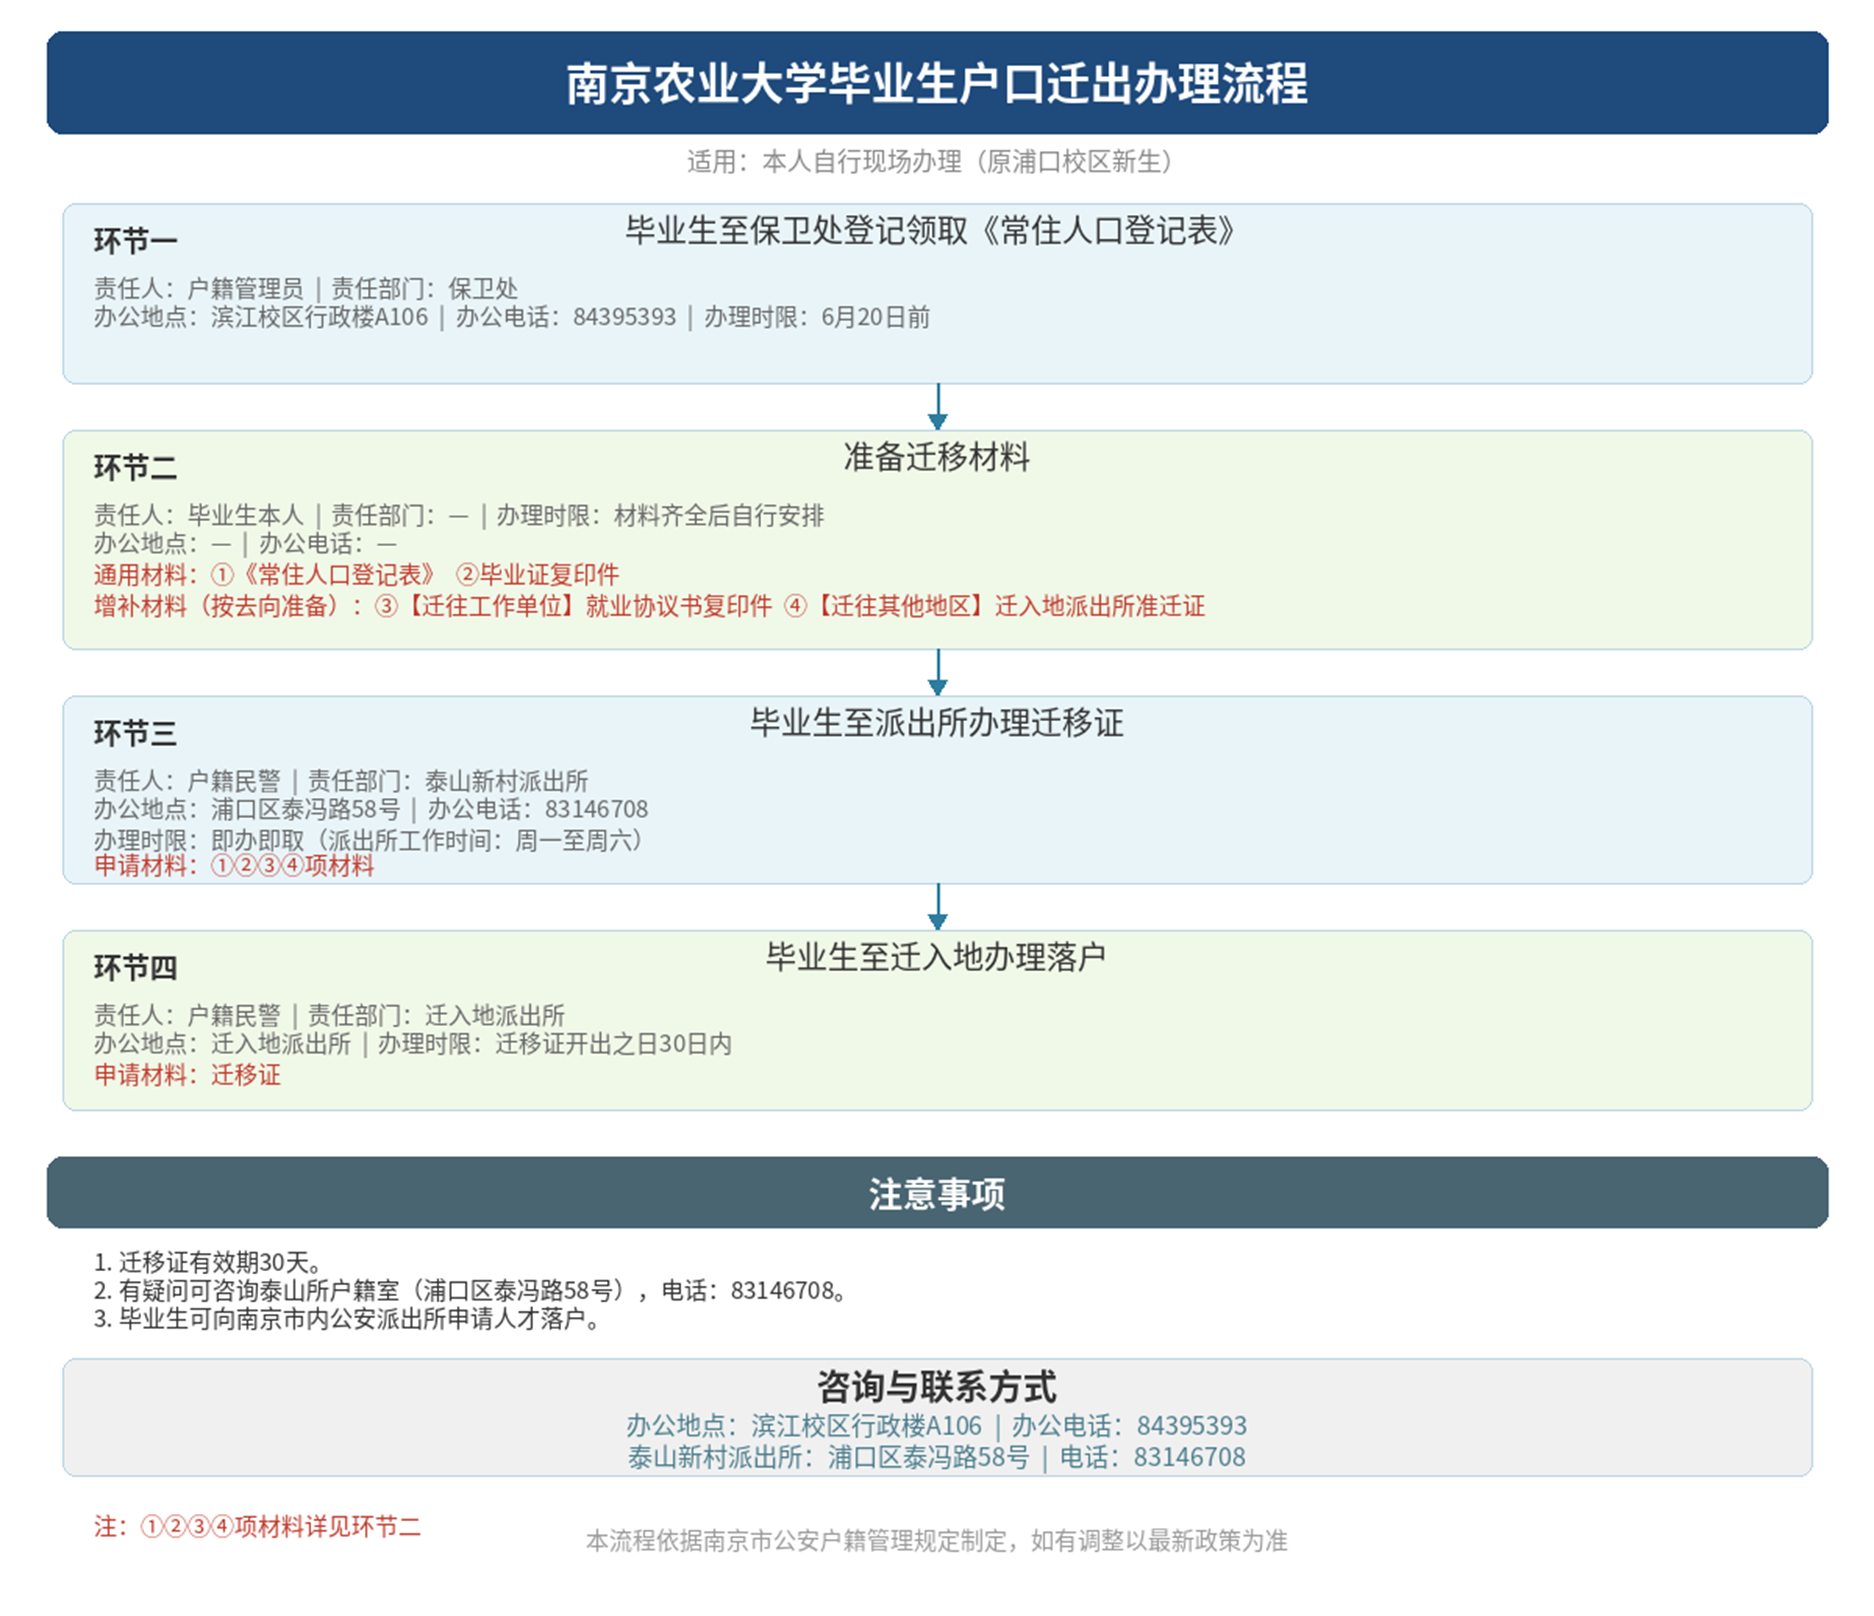The width and height of the screenshot is (1874, 1616).
Task: Select the 注意事项 section header
Action: tap(937, 1193)
